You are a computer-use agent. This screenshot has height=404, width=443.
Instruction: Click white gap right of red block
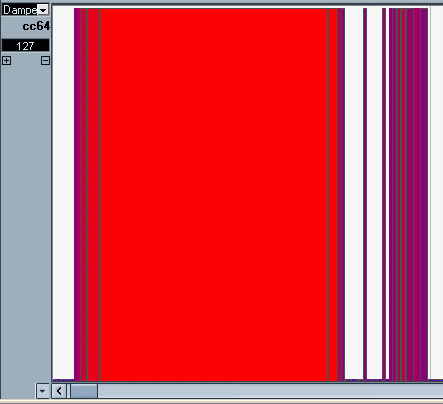pos(354,194)
